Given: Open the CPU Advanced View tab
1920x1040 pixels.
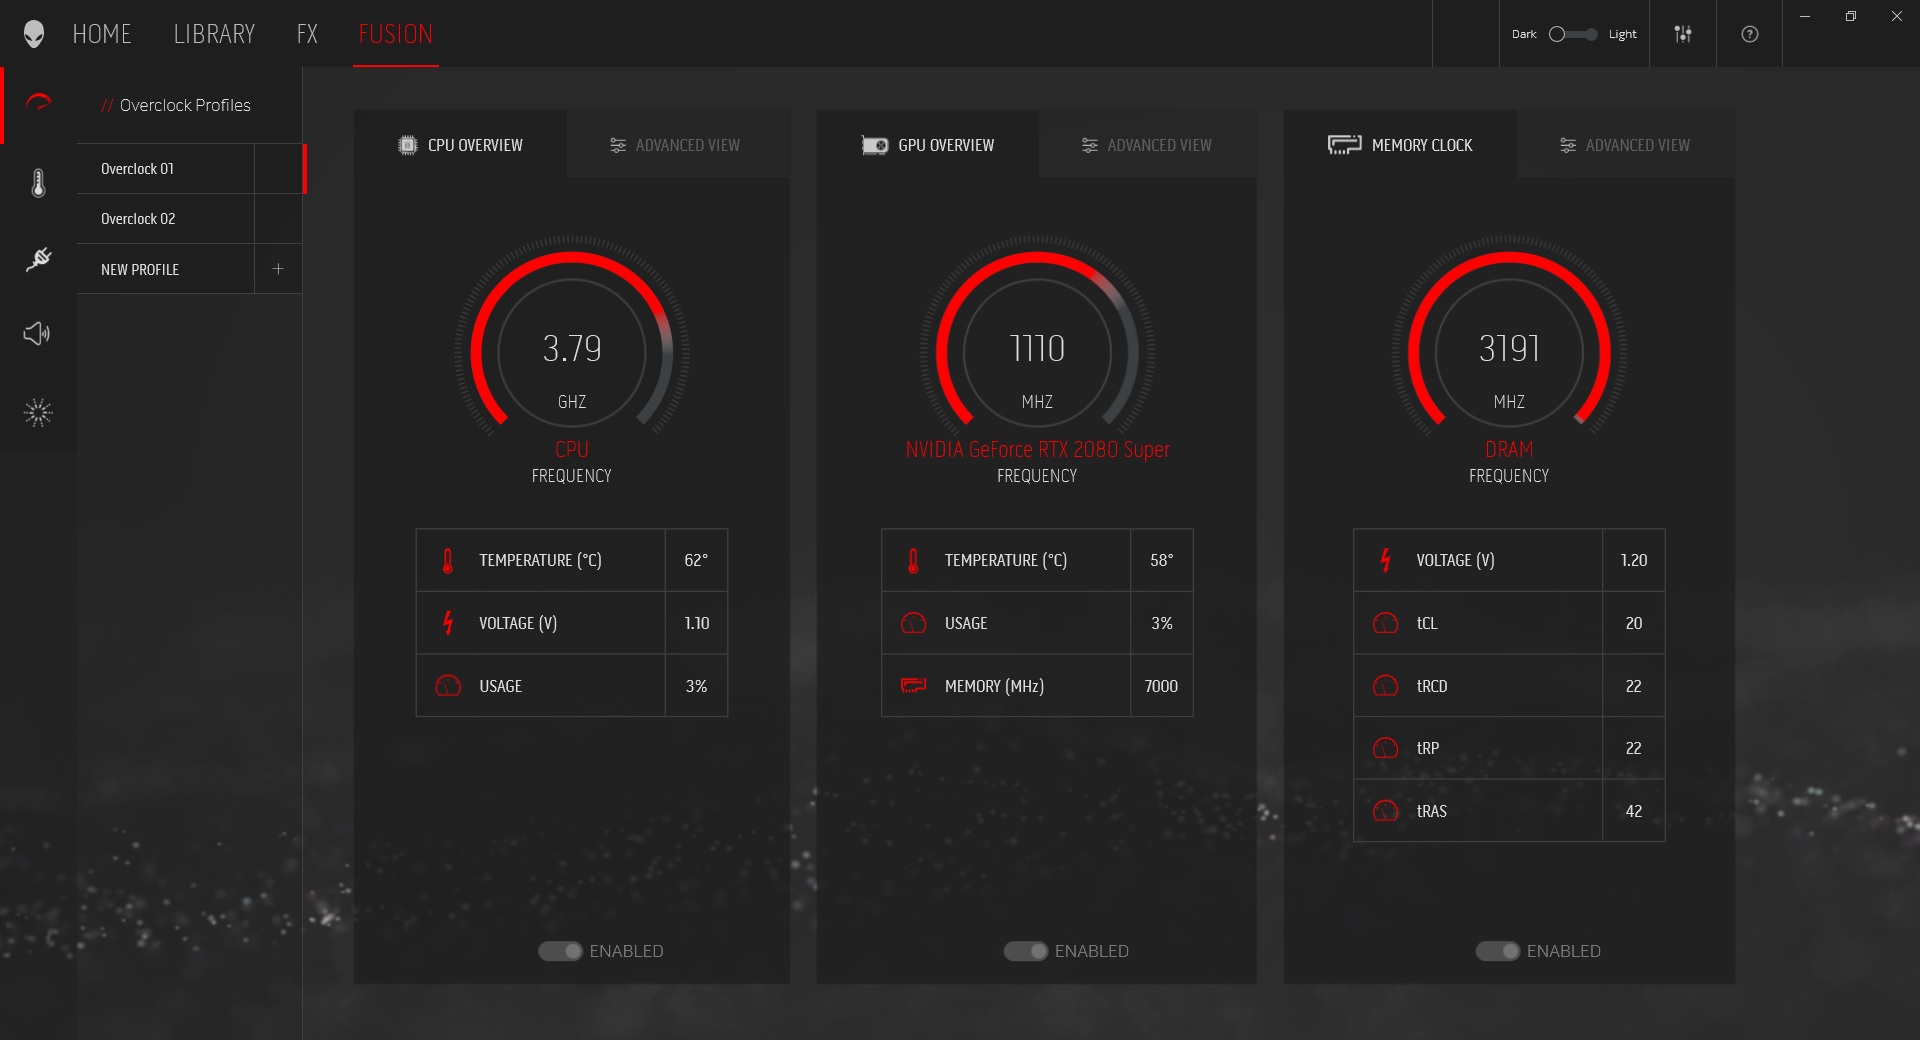Looking at the screenshot, I should 678,145.
